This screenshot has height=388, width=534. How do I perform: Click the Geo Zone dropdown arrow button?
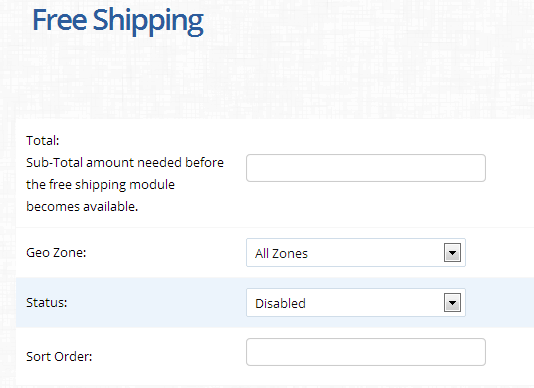(x=452, y=252)
